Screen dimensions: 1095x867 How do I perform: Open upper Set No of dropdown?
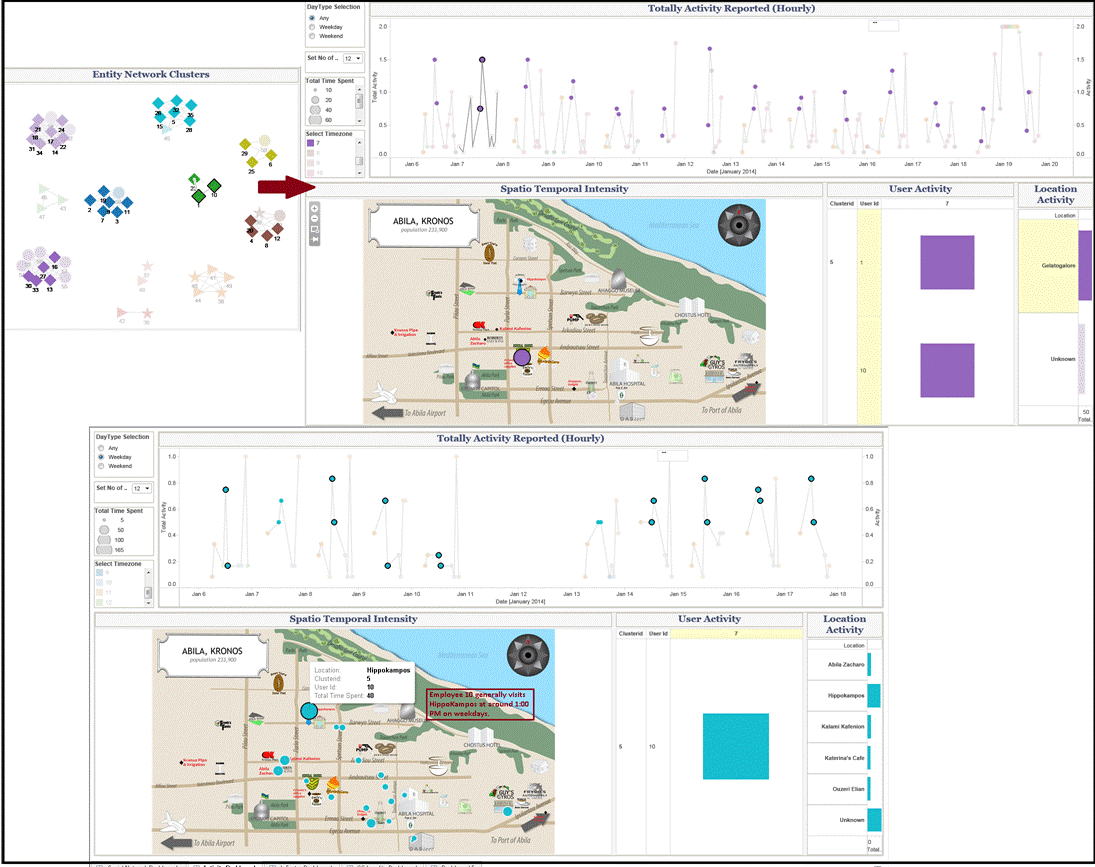353,59
